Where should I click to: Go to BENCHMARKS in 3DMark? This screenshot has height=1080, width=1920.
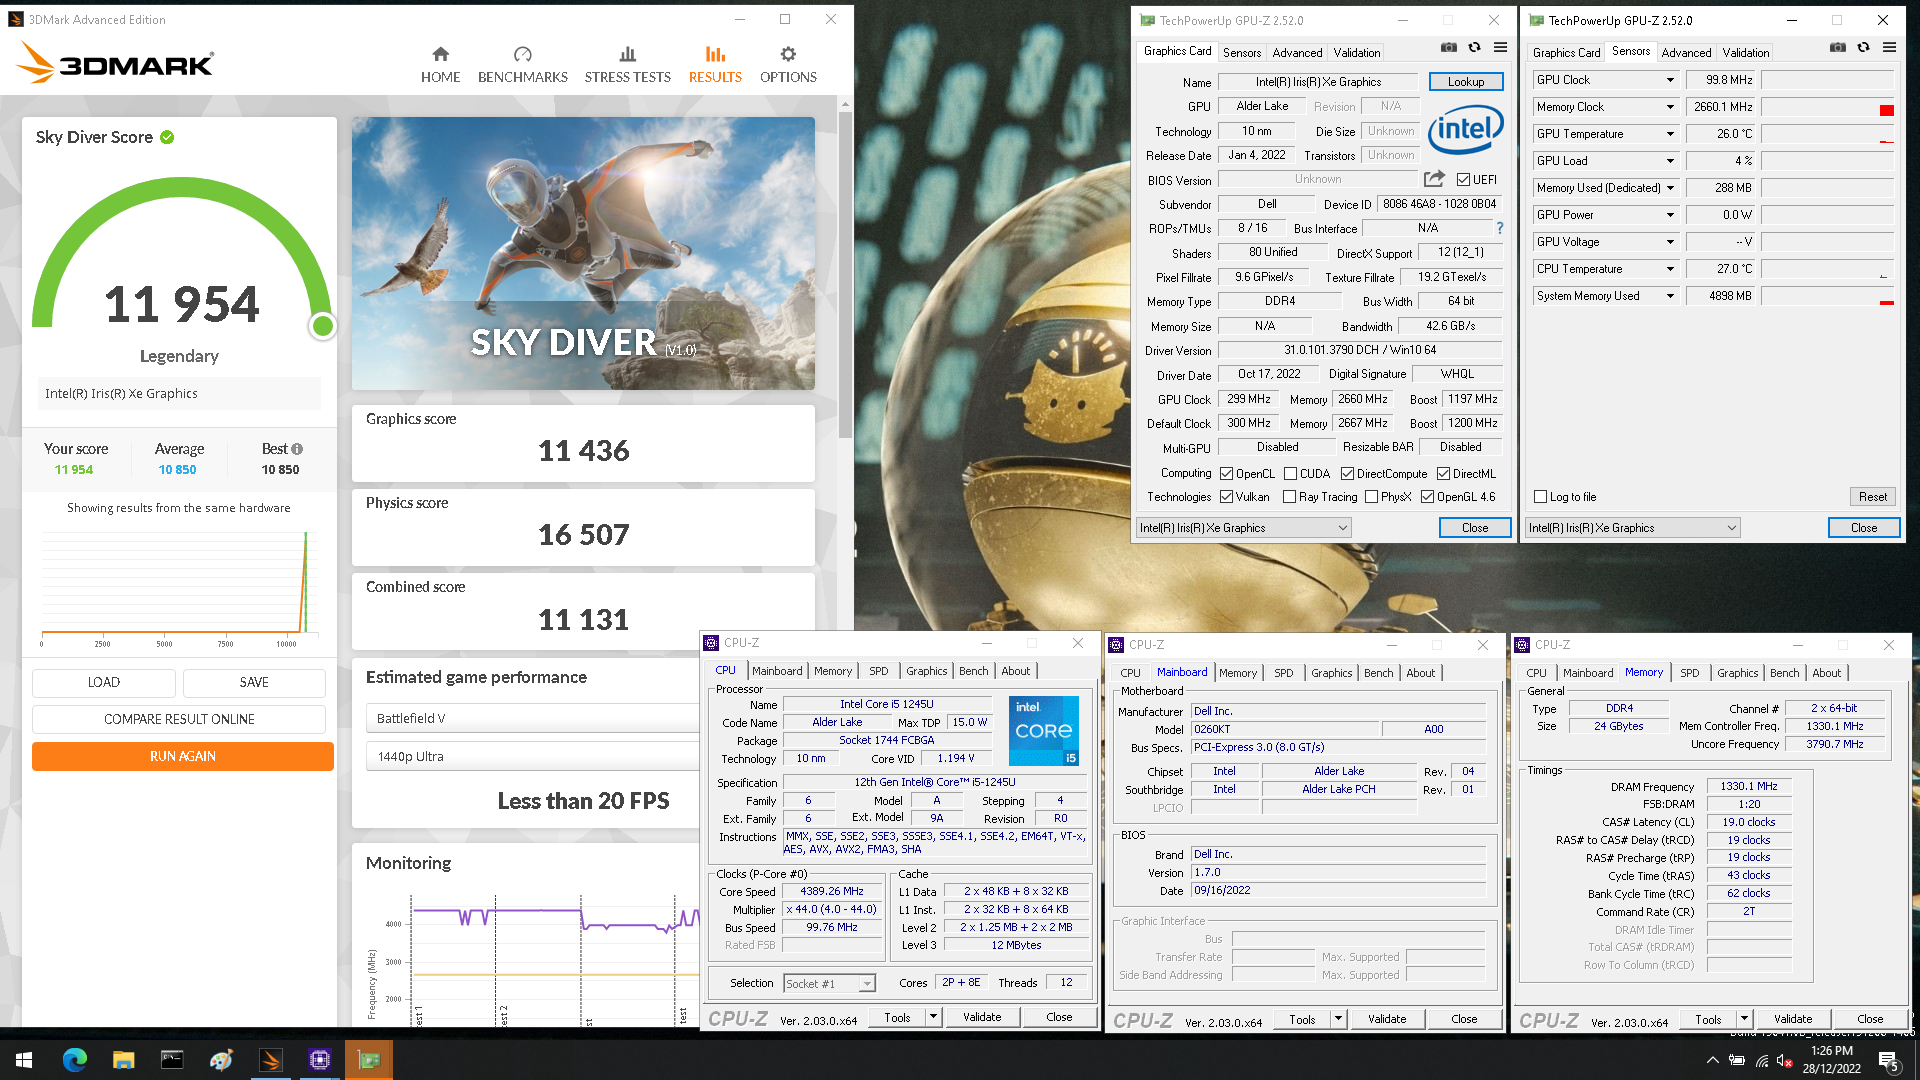522,65
